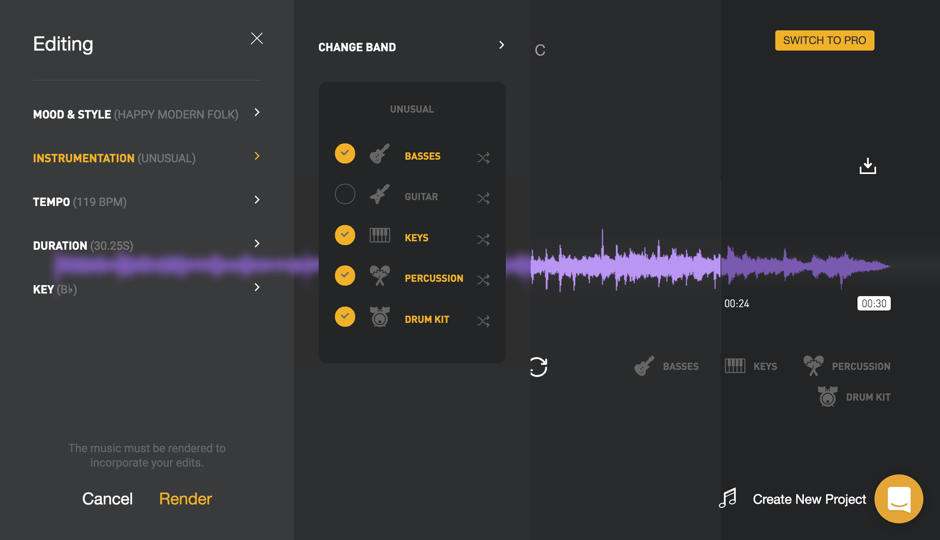Click the Basses icon below the waveform

point(644,366)
